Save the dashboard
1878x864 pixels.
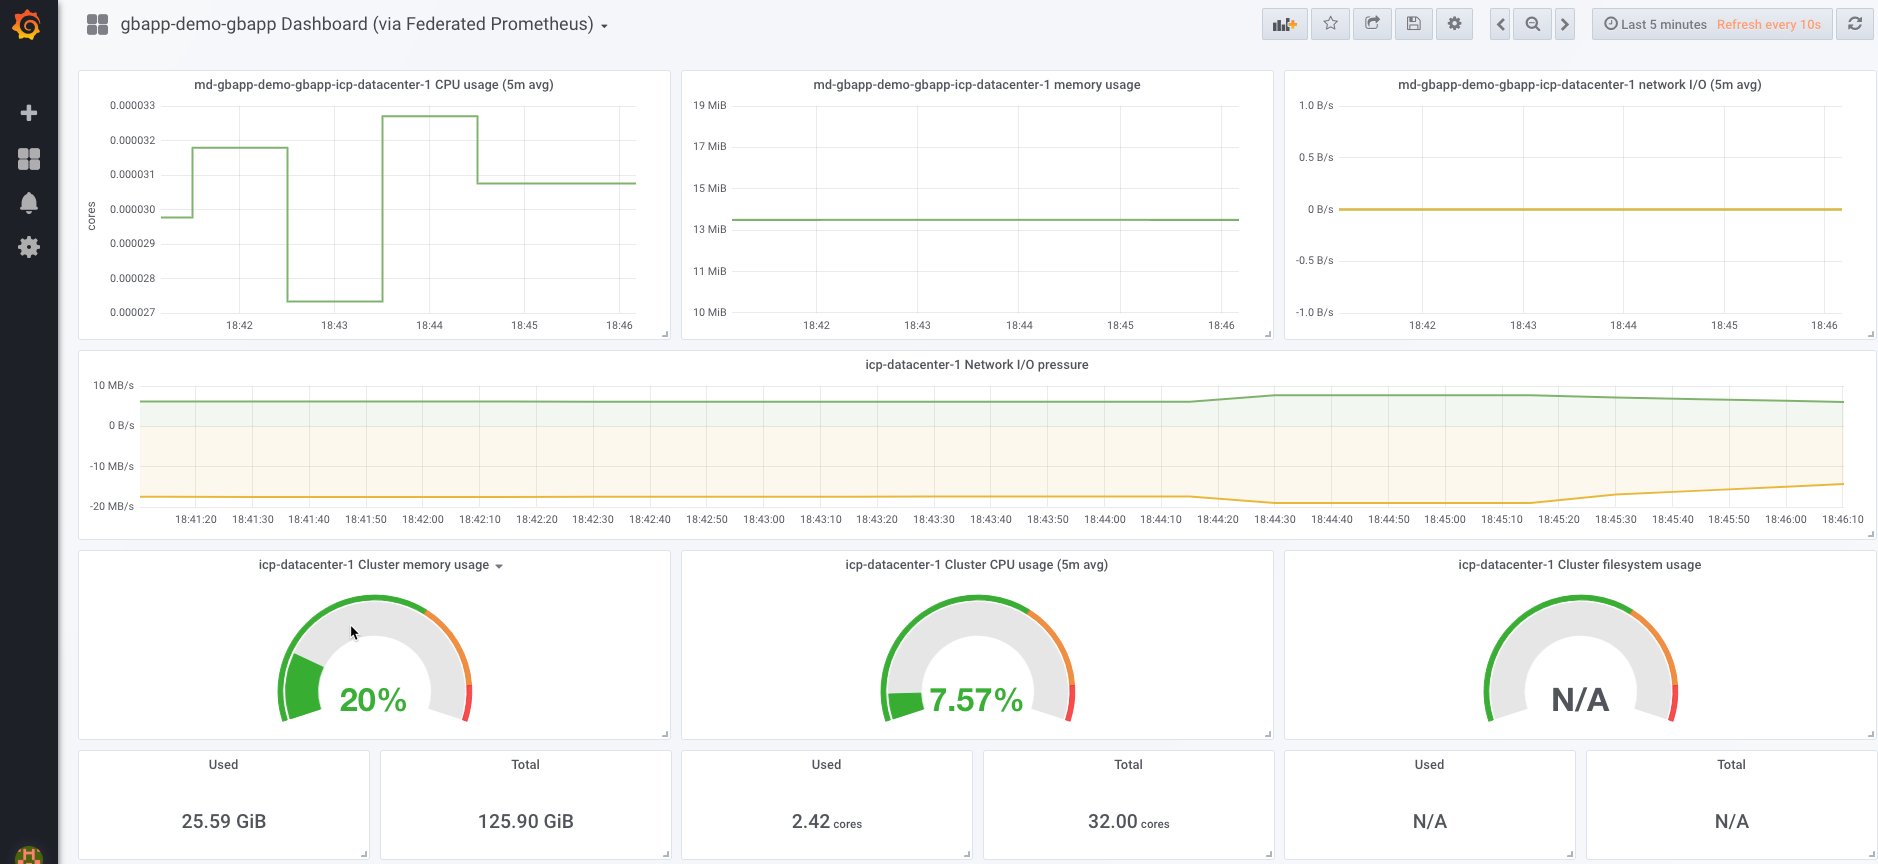click(1413, 24)
